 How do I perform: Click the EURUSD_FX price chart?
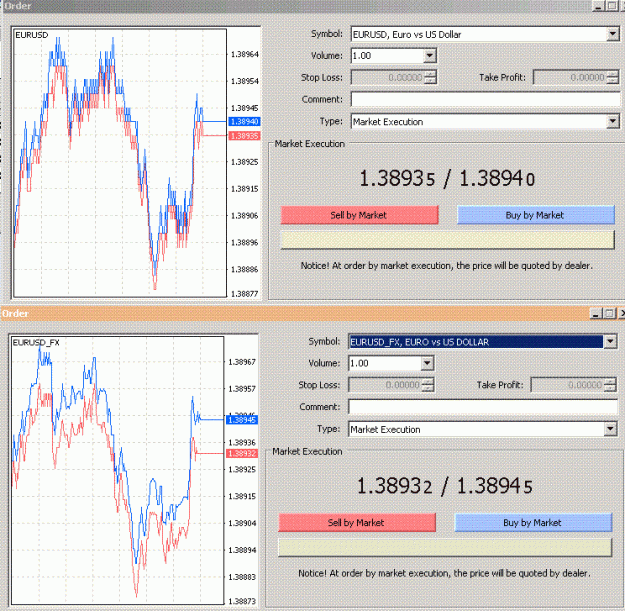[x=117, y=470]
